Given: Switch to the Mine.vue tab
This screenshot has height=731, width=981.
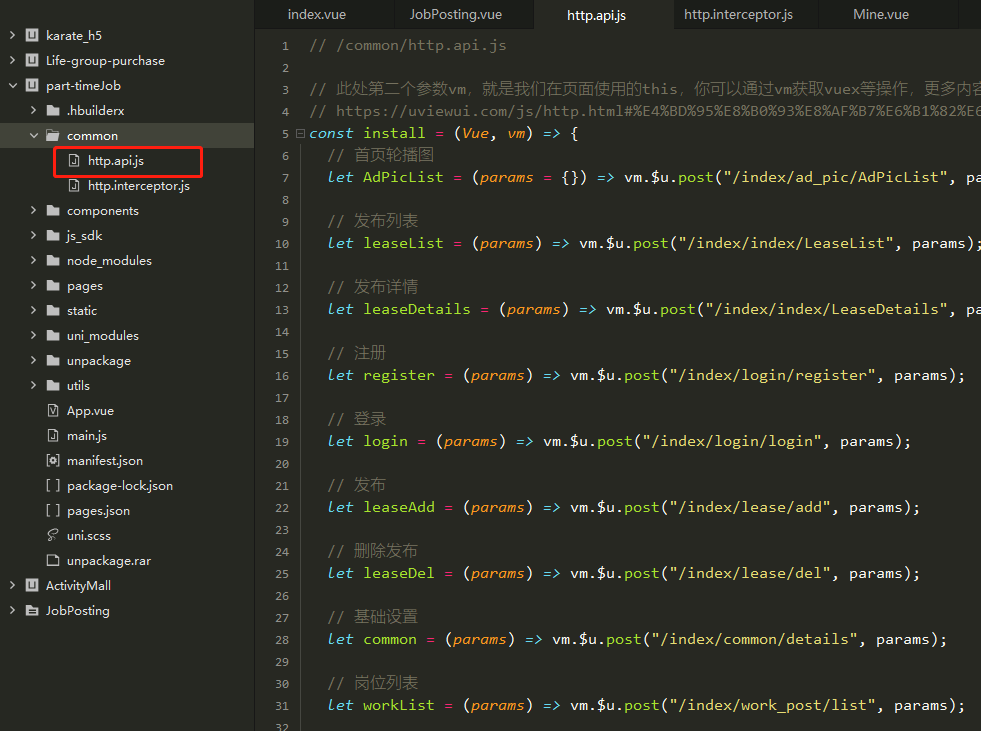Looking at the screenshot, I should click(881, 14).
